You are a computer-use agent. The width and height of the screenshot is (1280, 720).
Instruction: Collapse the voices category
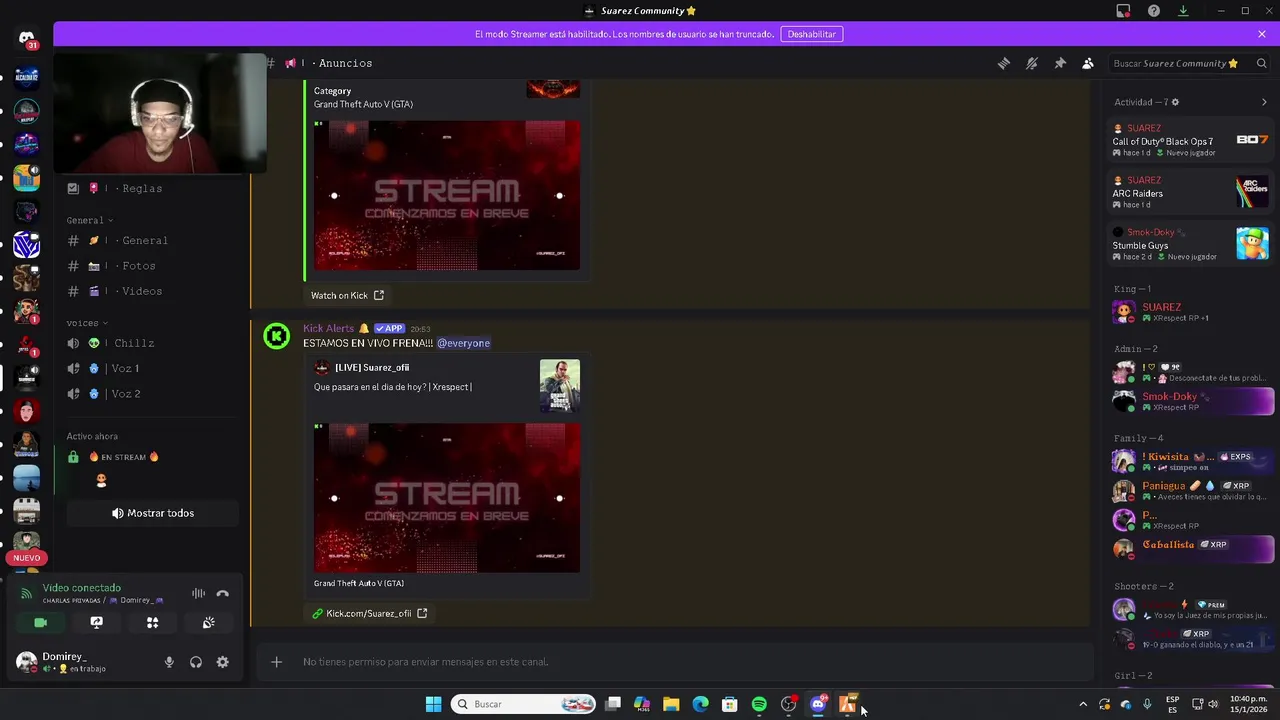coord(87,323)
